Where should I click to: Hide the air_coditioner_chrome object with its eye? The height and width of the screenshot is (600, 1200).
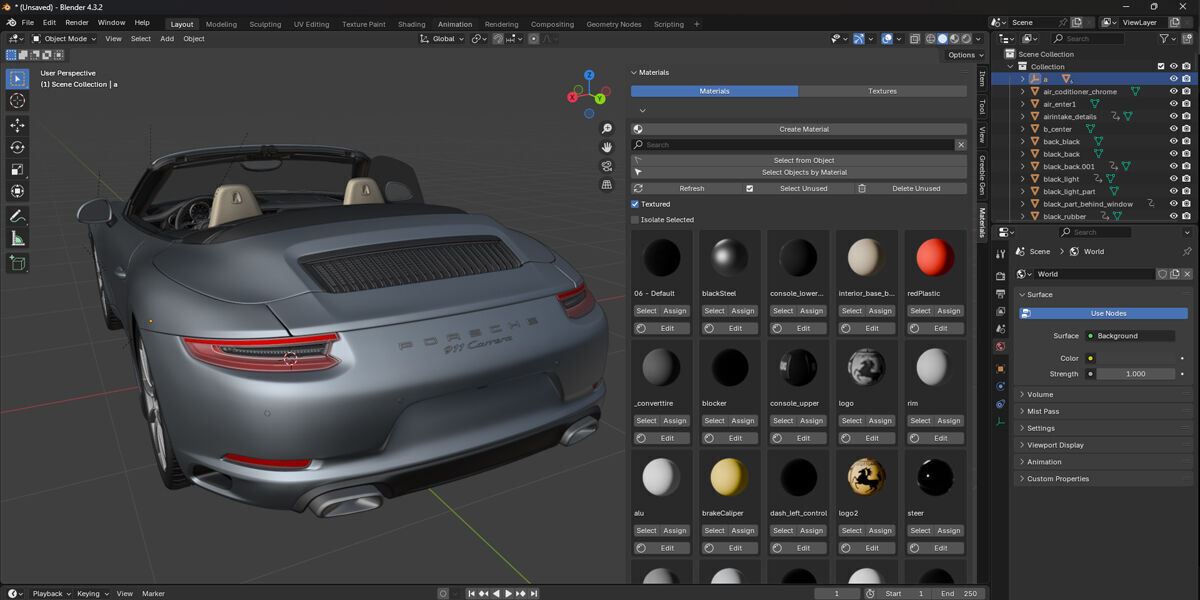pos(1174,92)
